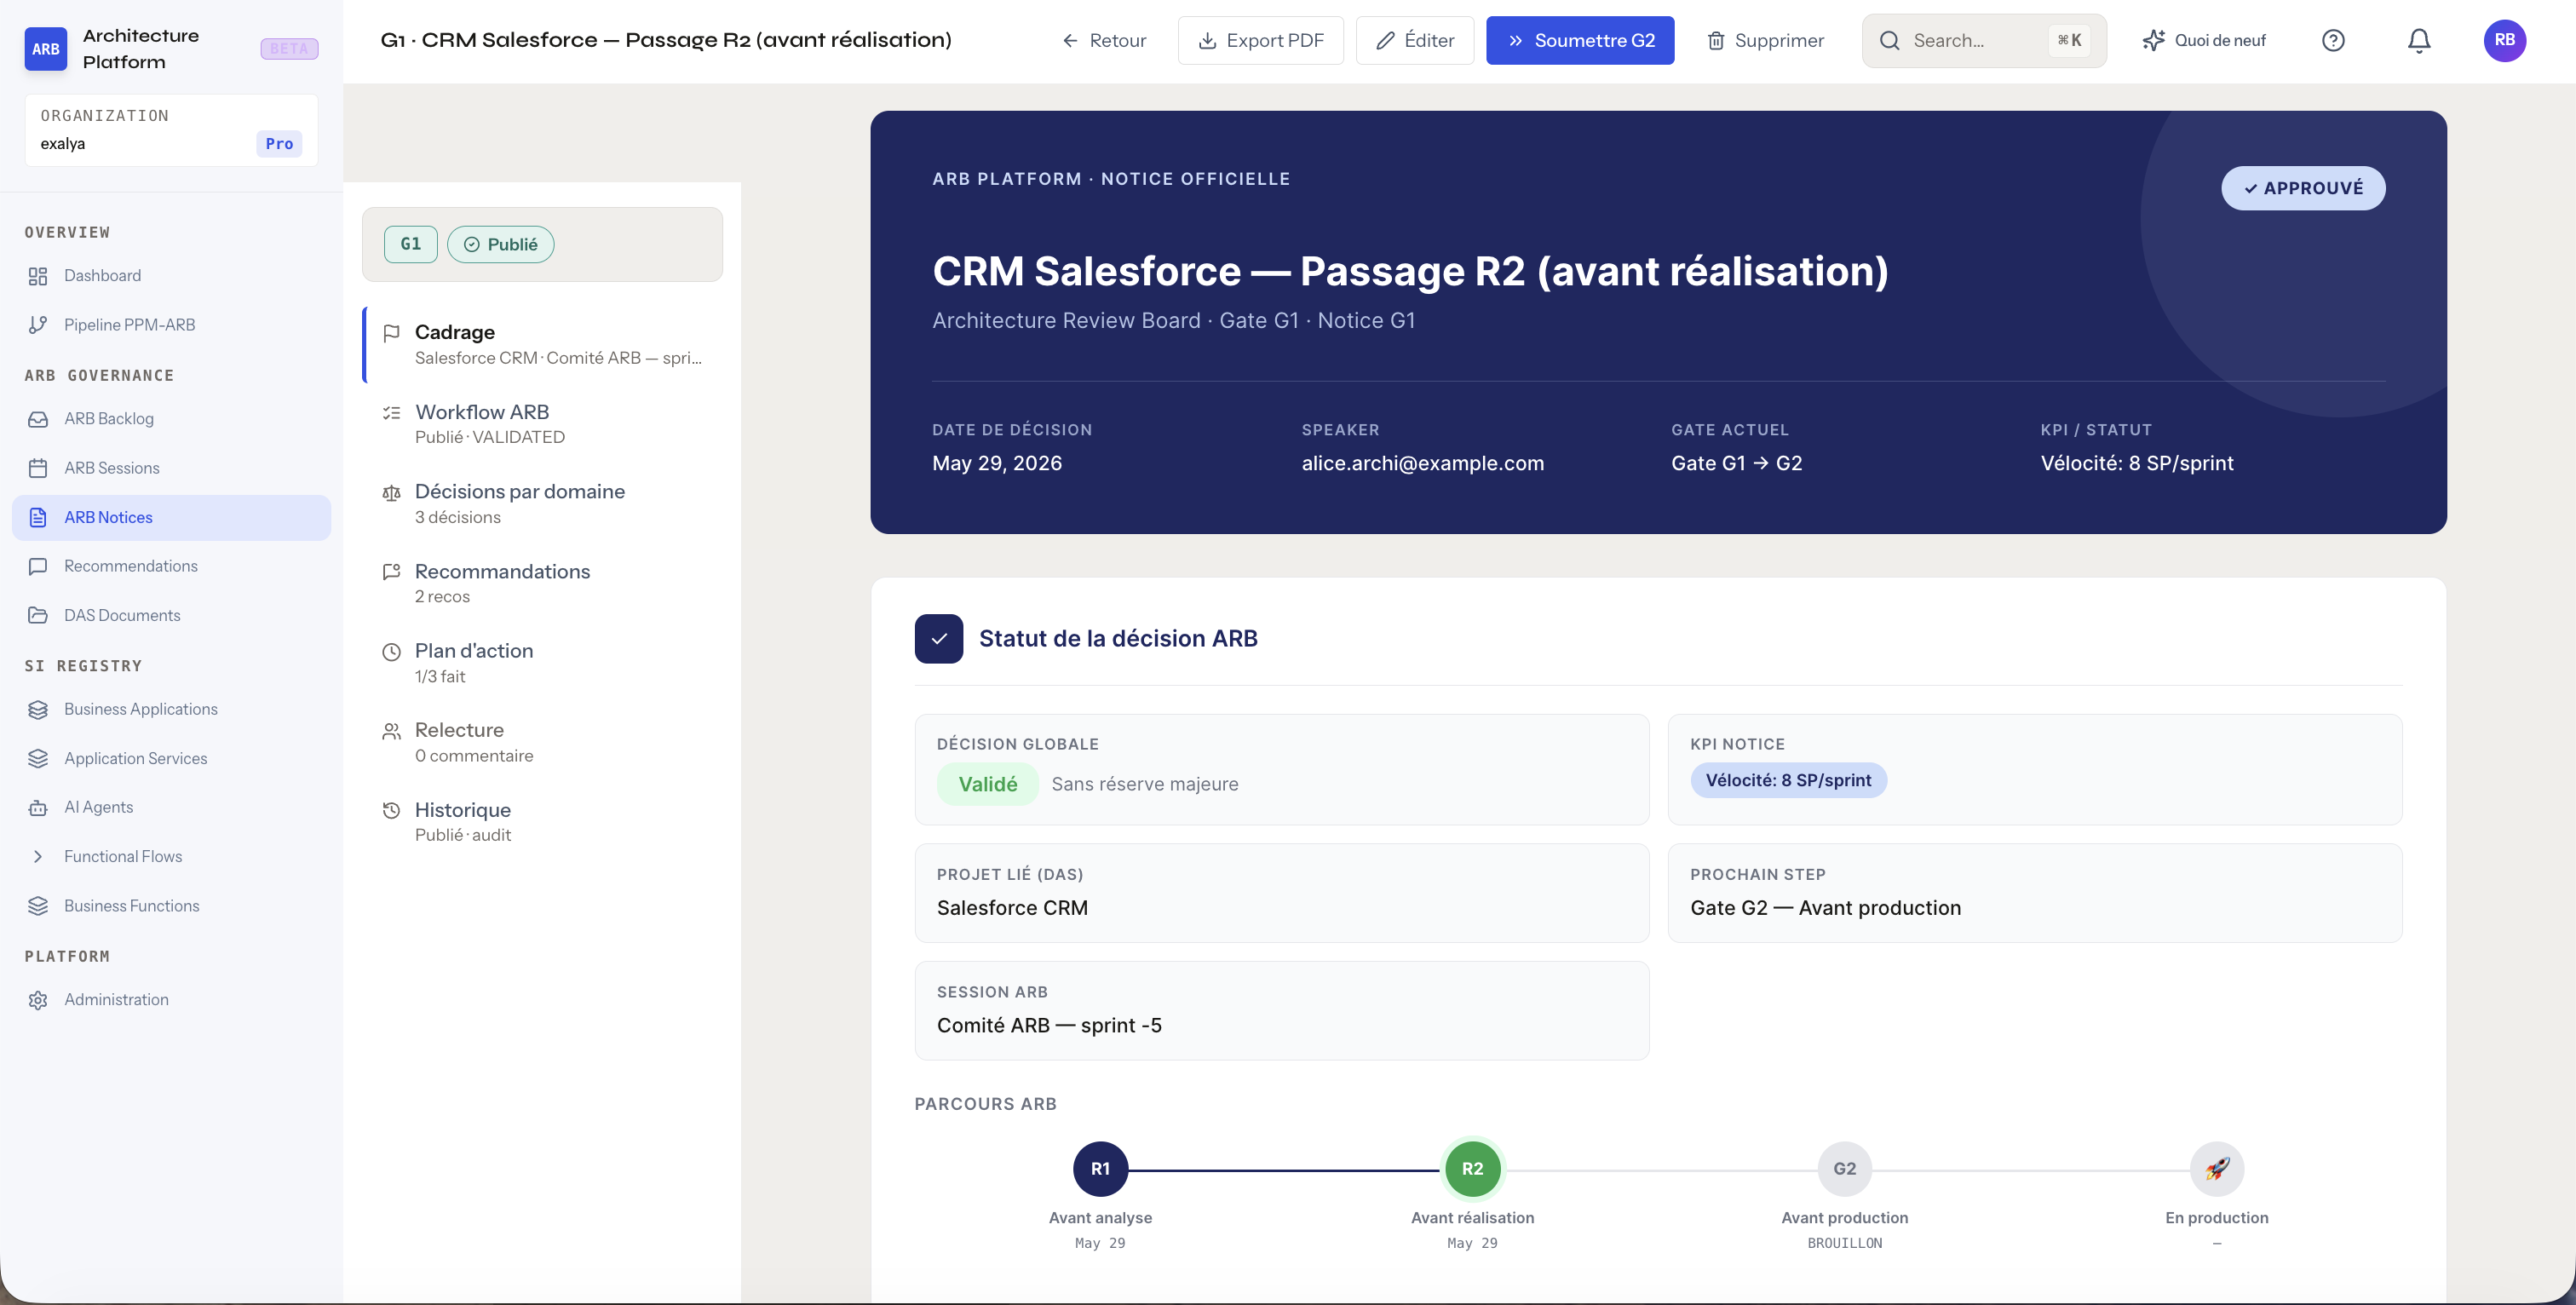This screenshot has width=2576, height=1305.
Task: Expand the Functional Flows chevron
Action: coord(38,857)
